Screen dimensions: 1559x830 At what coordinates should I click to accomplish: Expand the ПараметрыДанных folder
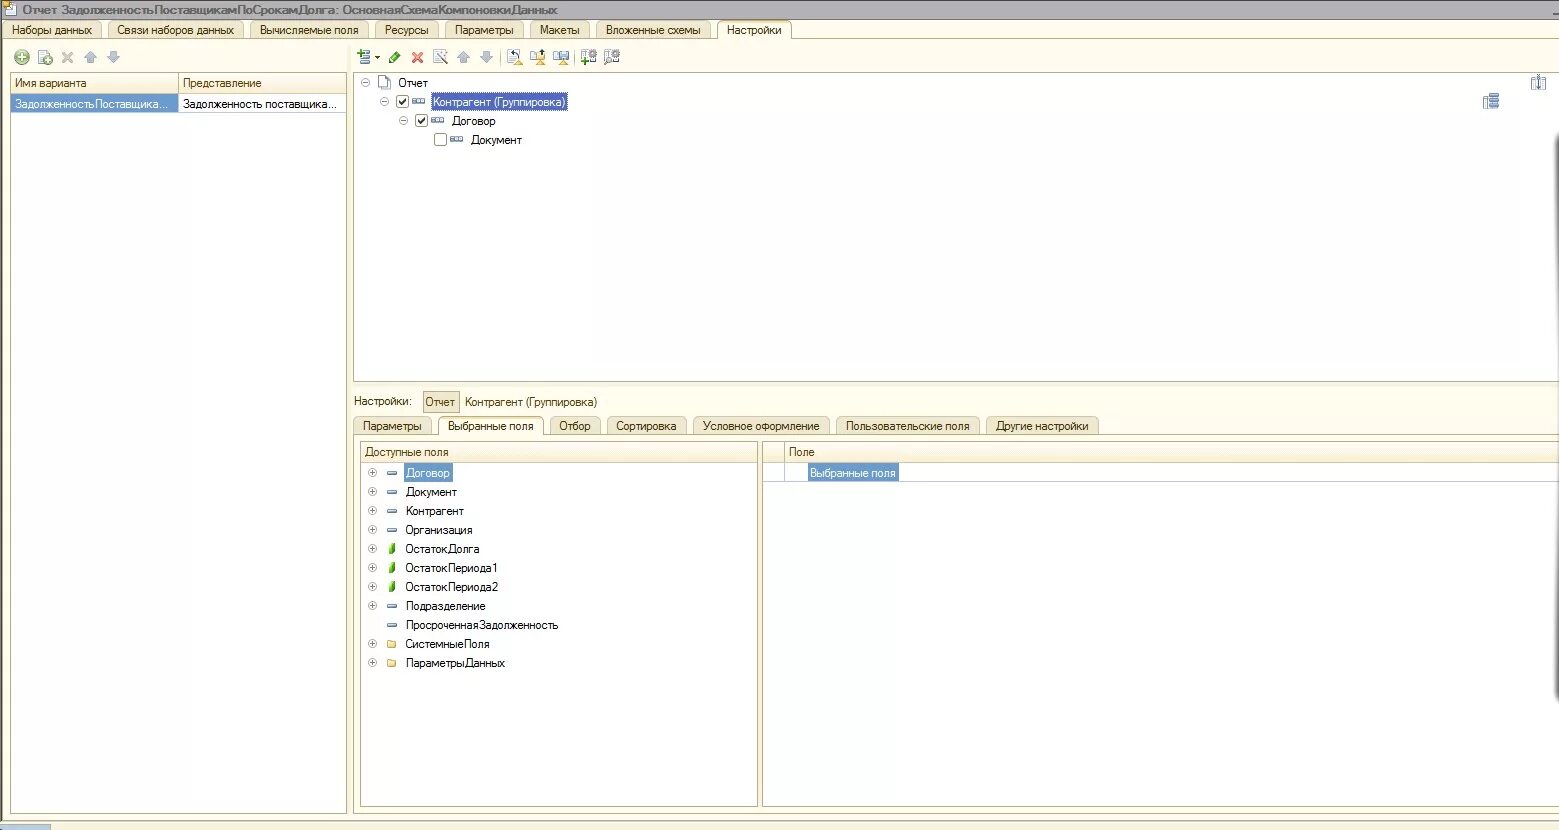372,662
